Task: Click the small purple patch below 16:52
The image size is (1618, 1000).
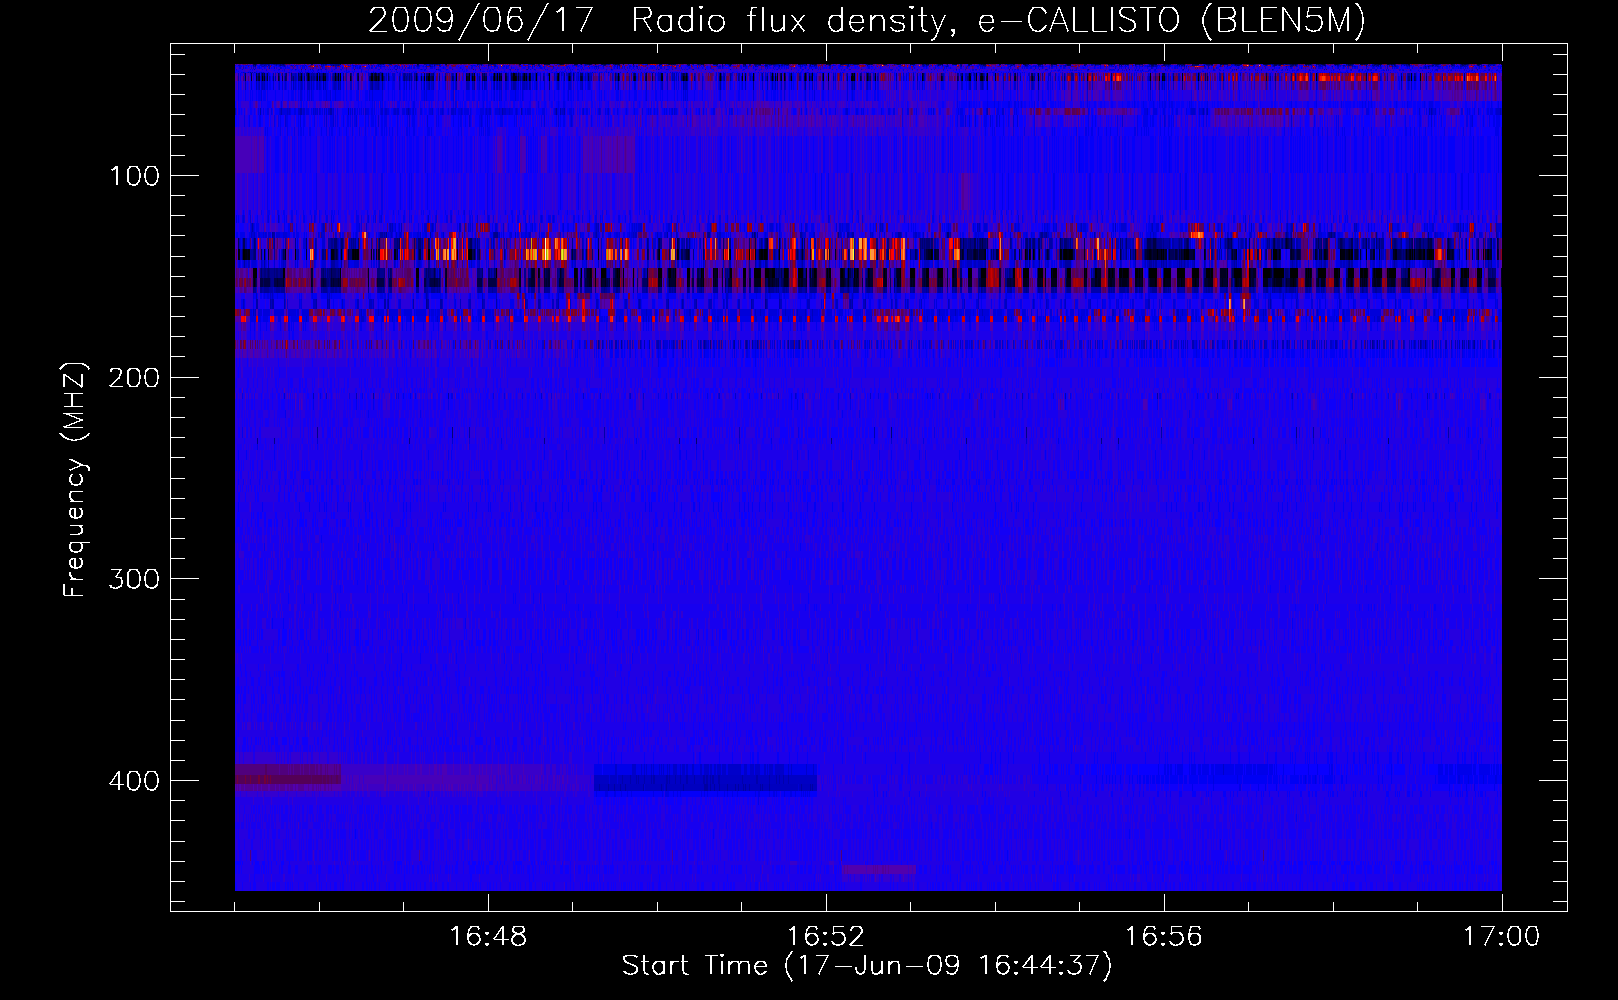Action: point(878,870)
